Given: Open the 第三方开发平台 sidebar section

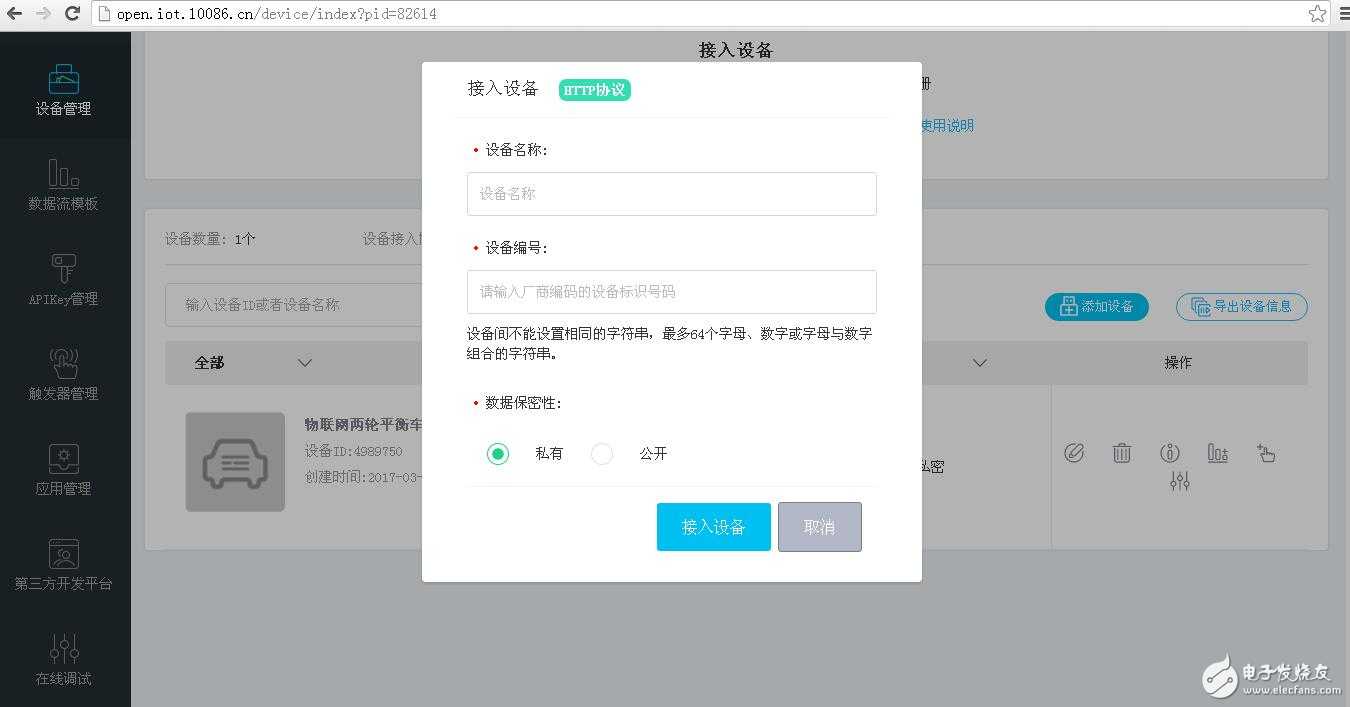Looking at the screenshot, I should click(64, 565).
